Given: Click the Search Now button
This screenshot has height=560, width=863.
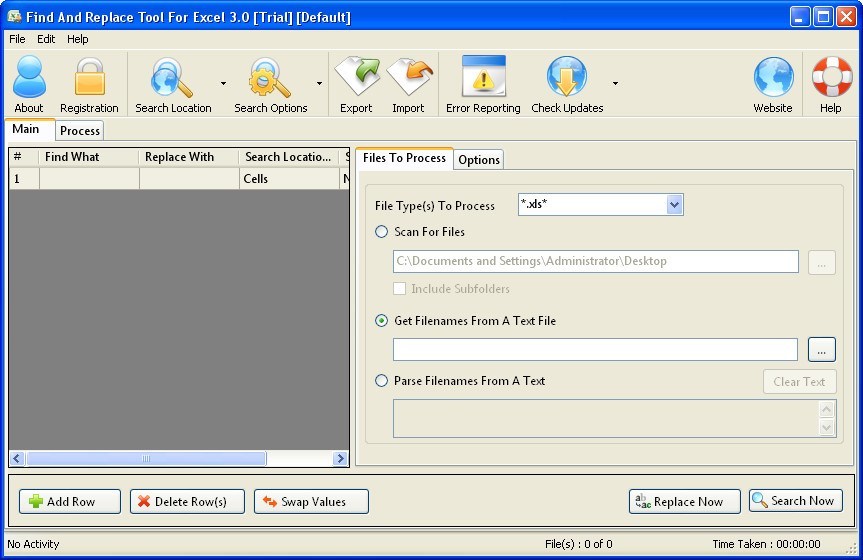Looking at the screenshot, I should pos(796,501).
